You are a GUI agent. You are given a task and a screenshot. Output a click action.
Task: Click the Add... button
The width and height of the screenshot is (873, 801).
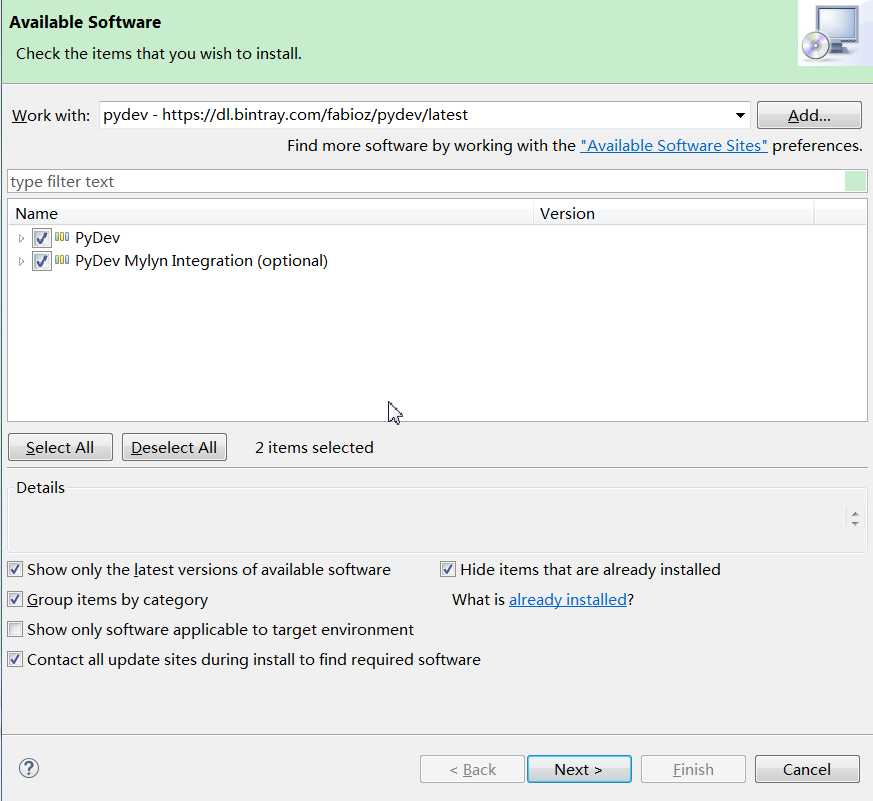[809, 115]
